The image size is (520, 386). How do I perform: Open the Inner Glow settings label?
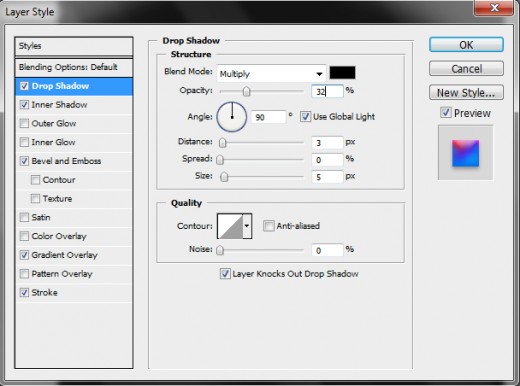click(x=53, y=142)
